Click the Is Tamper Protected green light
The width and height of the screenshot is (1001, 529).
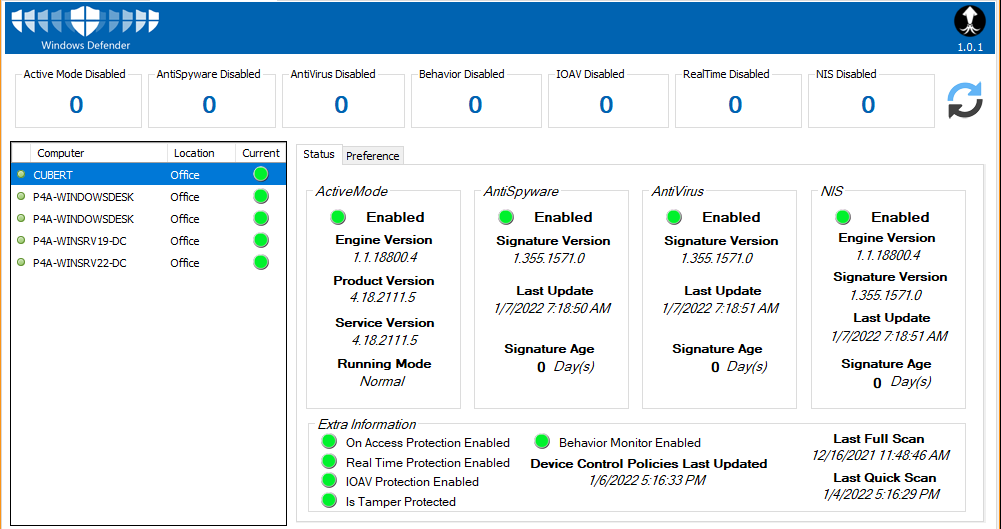click(329, 501)
